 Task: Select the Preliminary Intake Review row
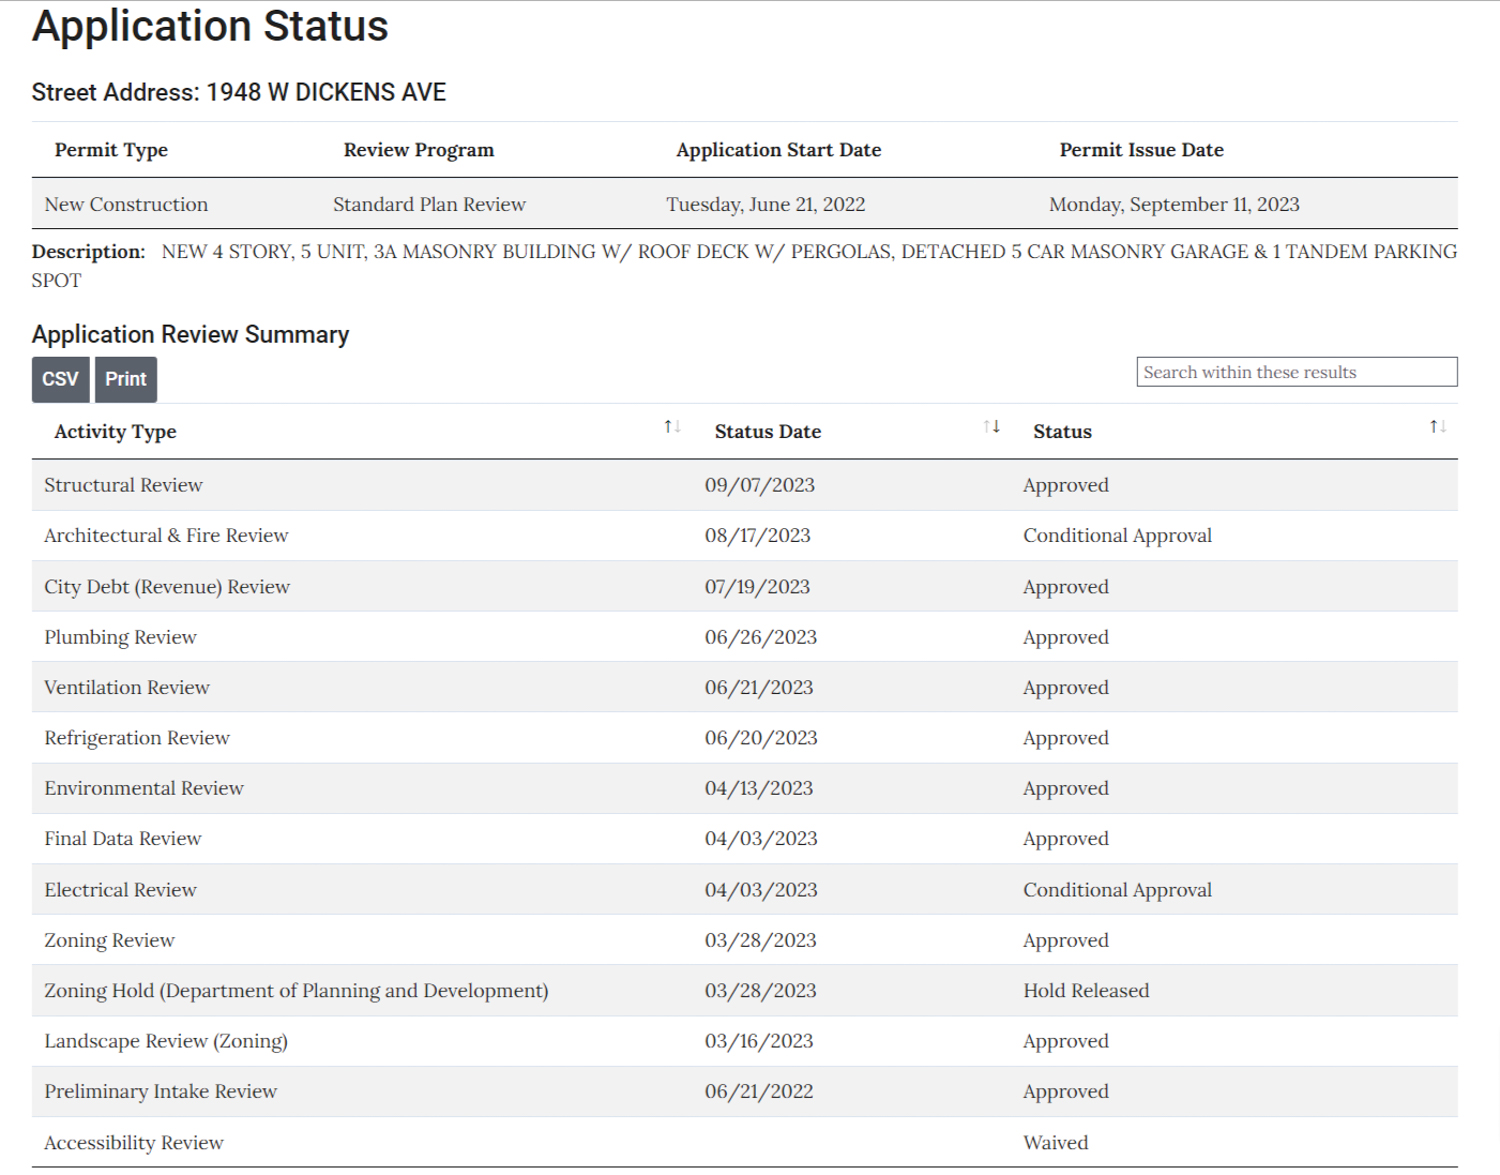click(x=744, y=1092)
